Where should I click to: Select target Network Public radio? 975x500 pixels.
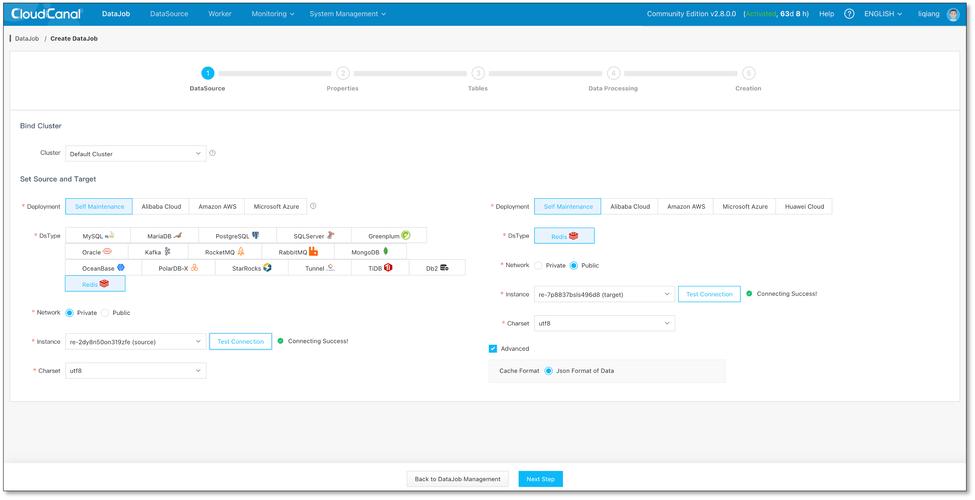click(573, 266)
